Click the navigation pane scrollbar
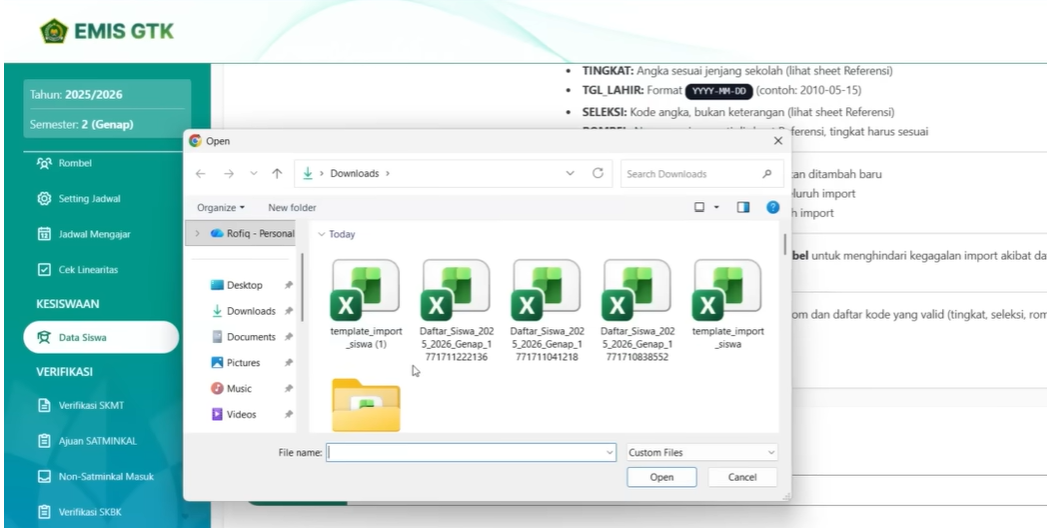 [302, 287]
